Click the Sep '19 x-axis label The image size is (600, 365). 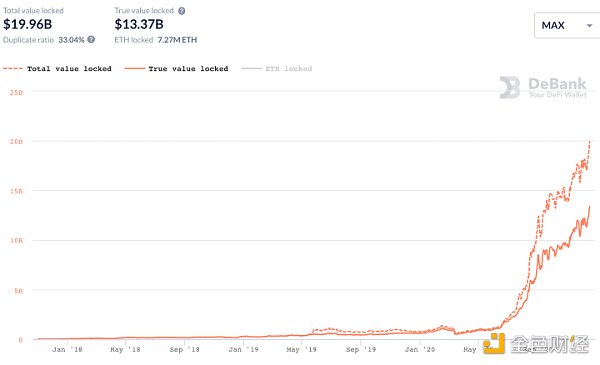[361, 349]
